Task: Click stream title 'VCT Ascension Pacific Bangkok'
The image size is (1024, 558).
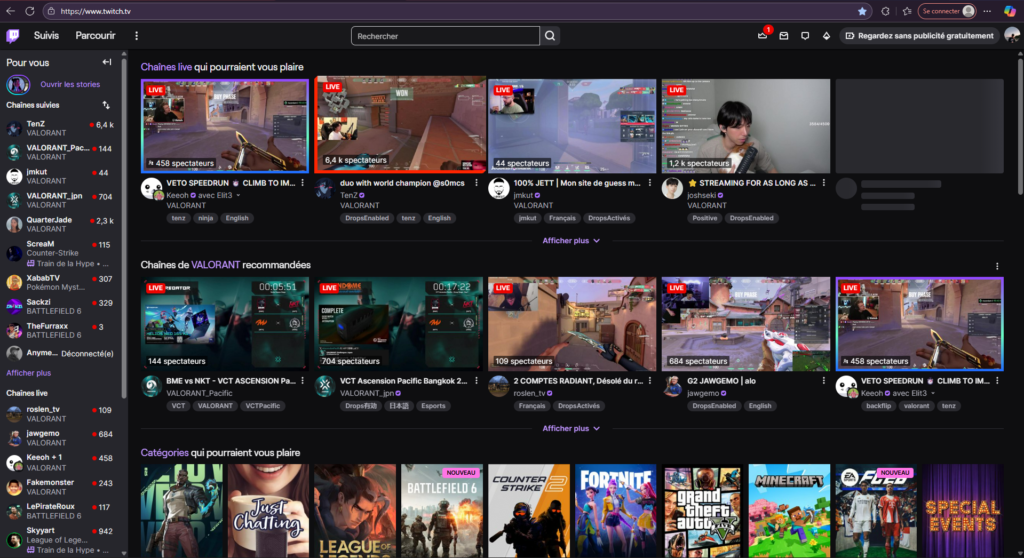Action: click(404, 381)
